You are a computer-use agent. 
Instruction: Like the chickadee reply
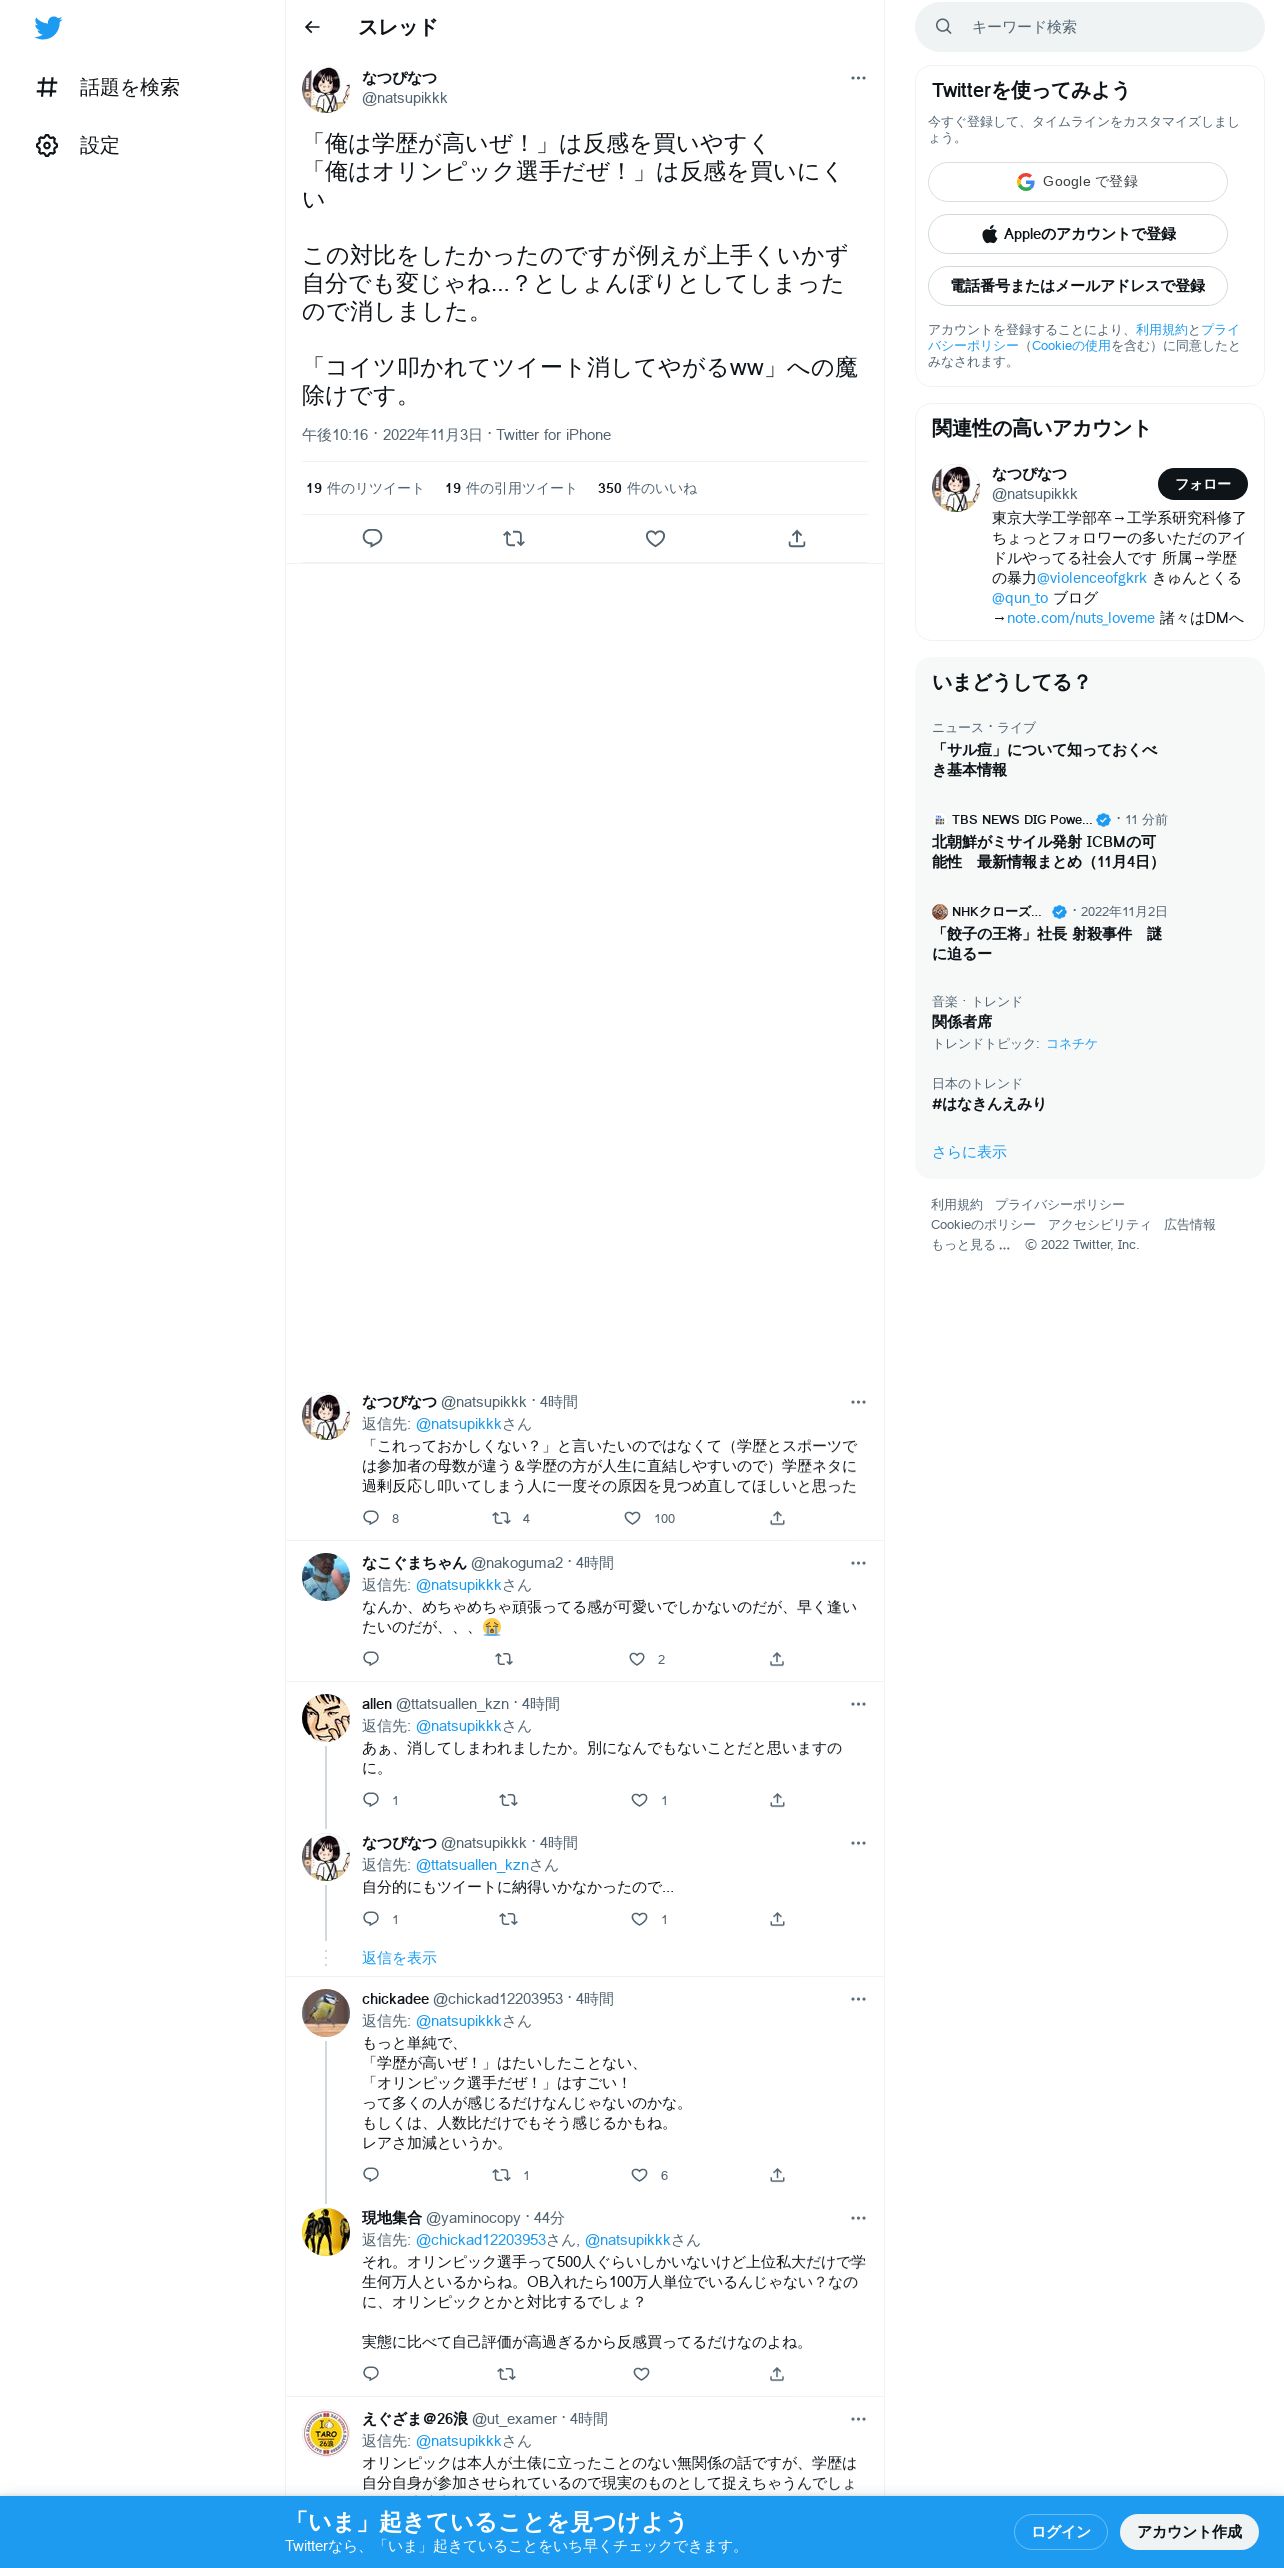[x=640, y=2175]
